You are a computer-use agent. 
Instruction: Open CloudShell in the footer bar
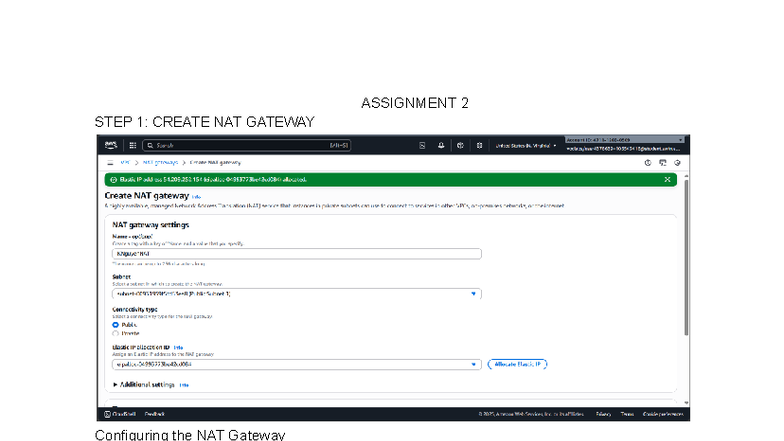click(120, 414)
